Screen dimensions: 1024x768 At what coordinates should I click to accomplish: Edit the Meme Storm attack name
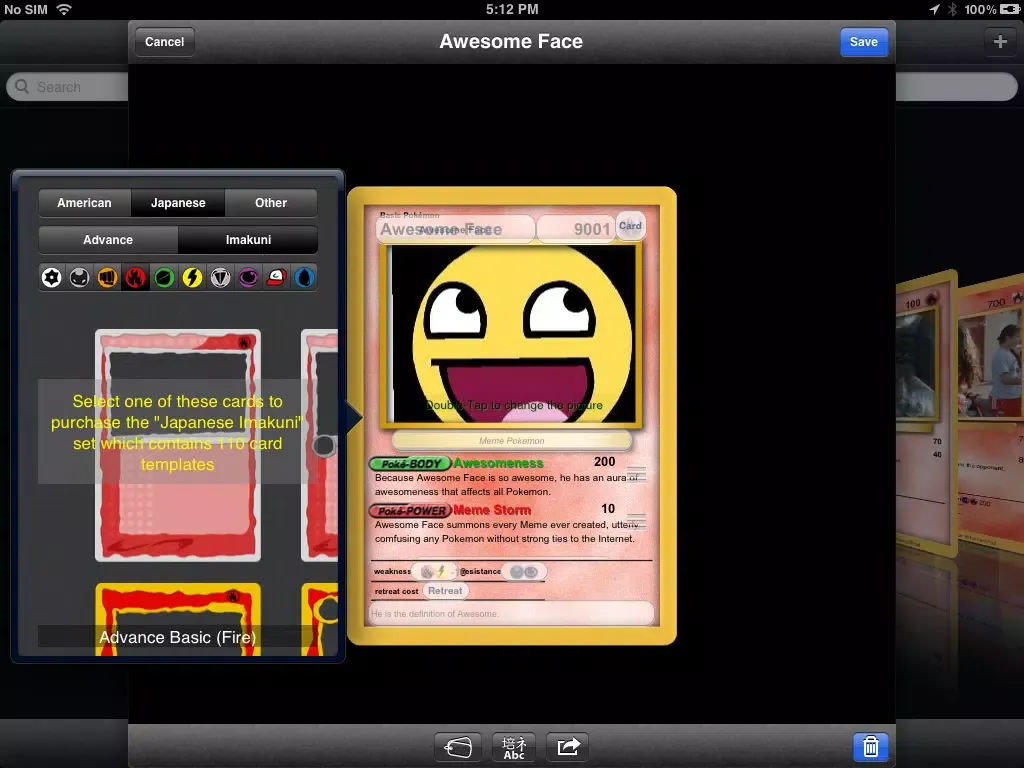pyautogui.click(x=492, y=510)
